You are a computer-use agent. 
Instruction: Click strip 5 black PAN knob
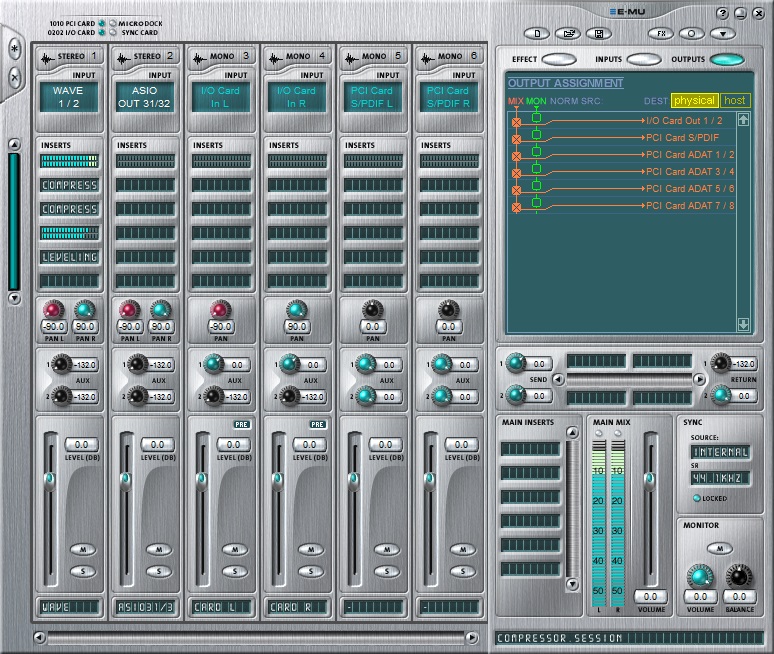[x=372, y=310]
